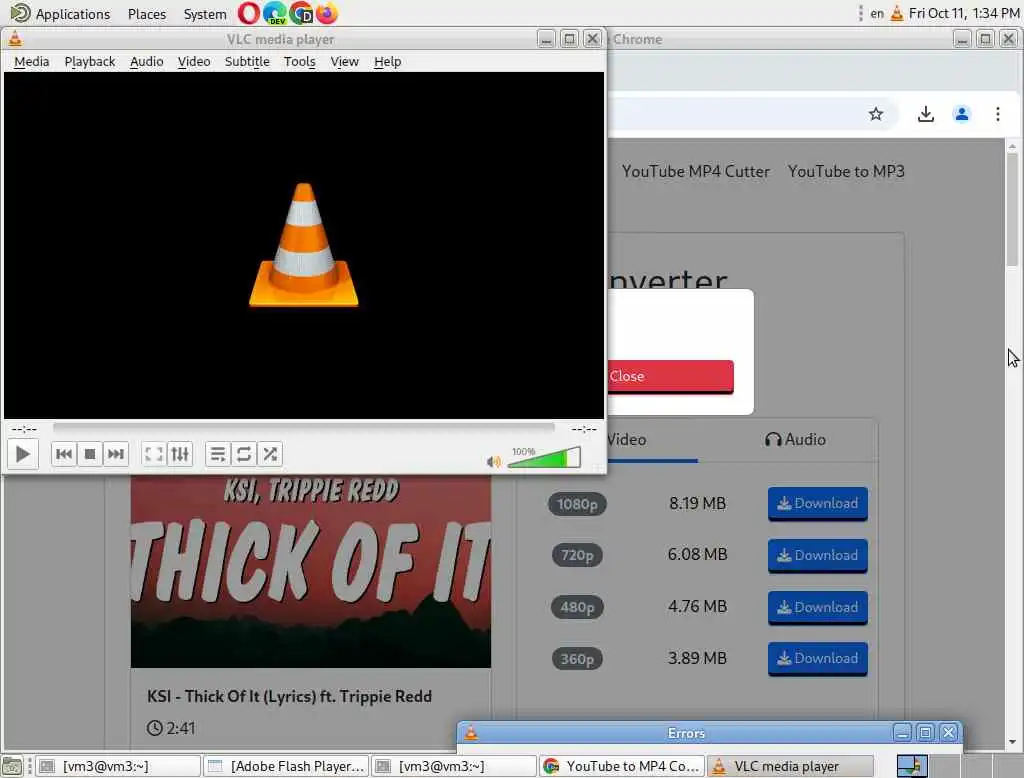This screenshot has width=1024, height=778.
Task: Switch to the Audio tab
Action: [x=795, y=440]
